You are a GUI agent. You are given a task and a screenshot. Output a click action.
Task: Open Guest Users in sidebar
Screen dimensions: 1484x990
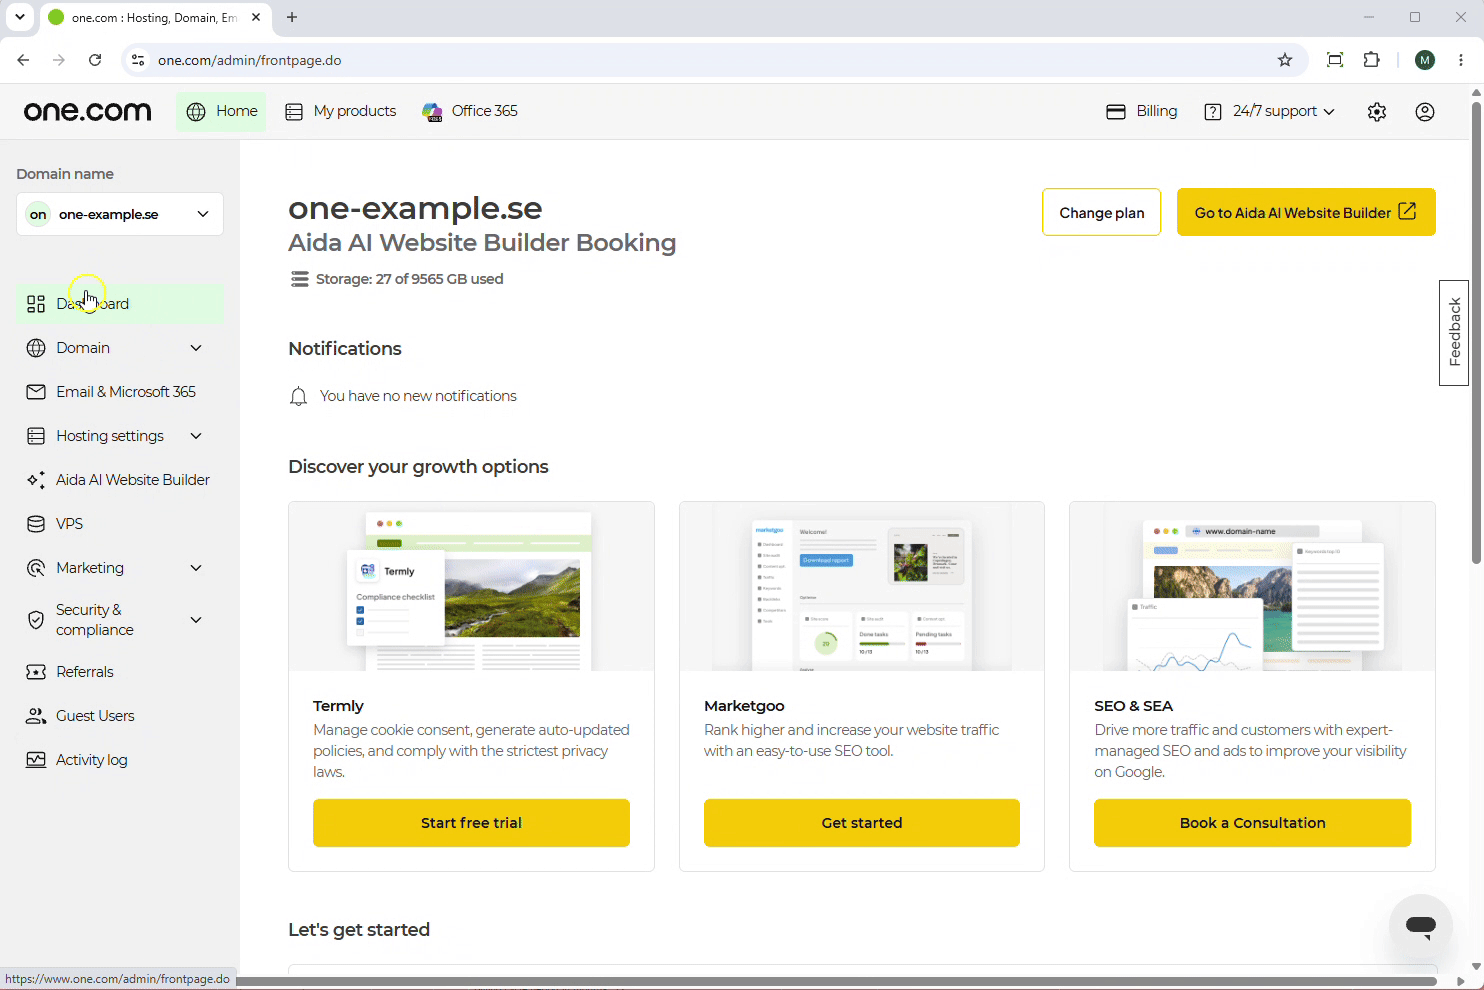pyautogui.click(x=120, y=716)
